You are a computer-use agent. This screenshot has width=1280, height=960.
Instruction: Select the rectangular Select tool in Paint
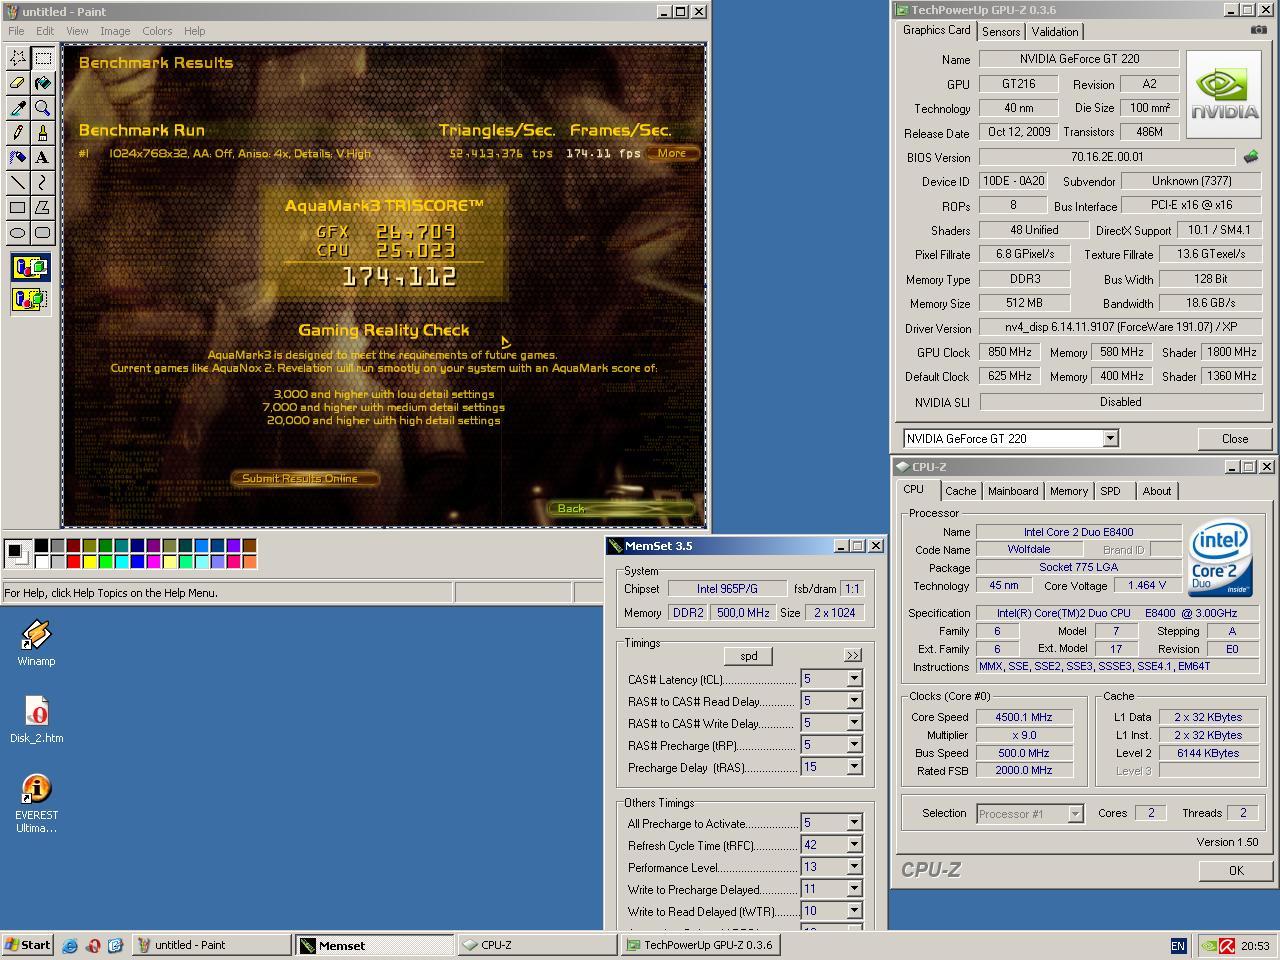click(43, 58)
